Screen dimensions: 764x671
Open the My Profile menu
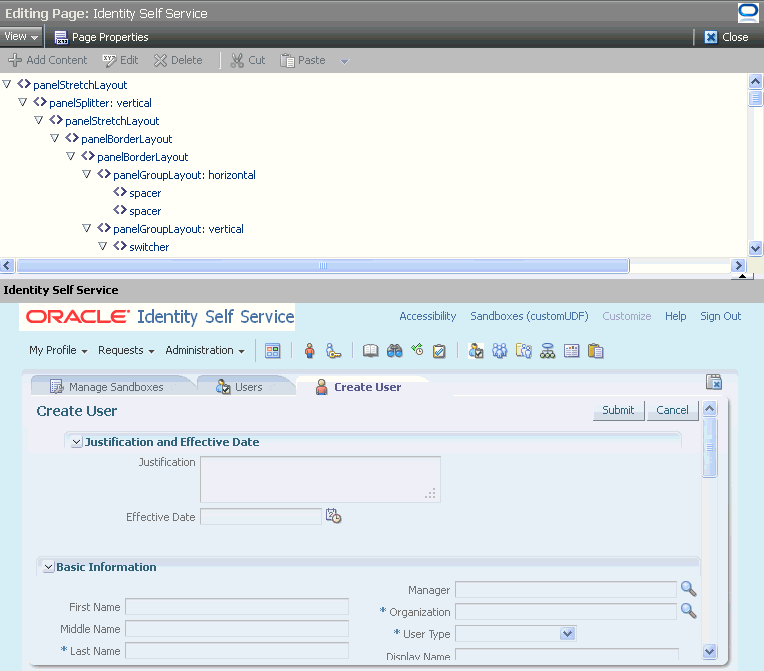pyautogui.click(x=58, y=350)
